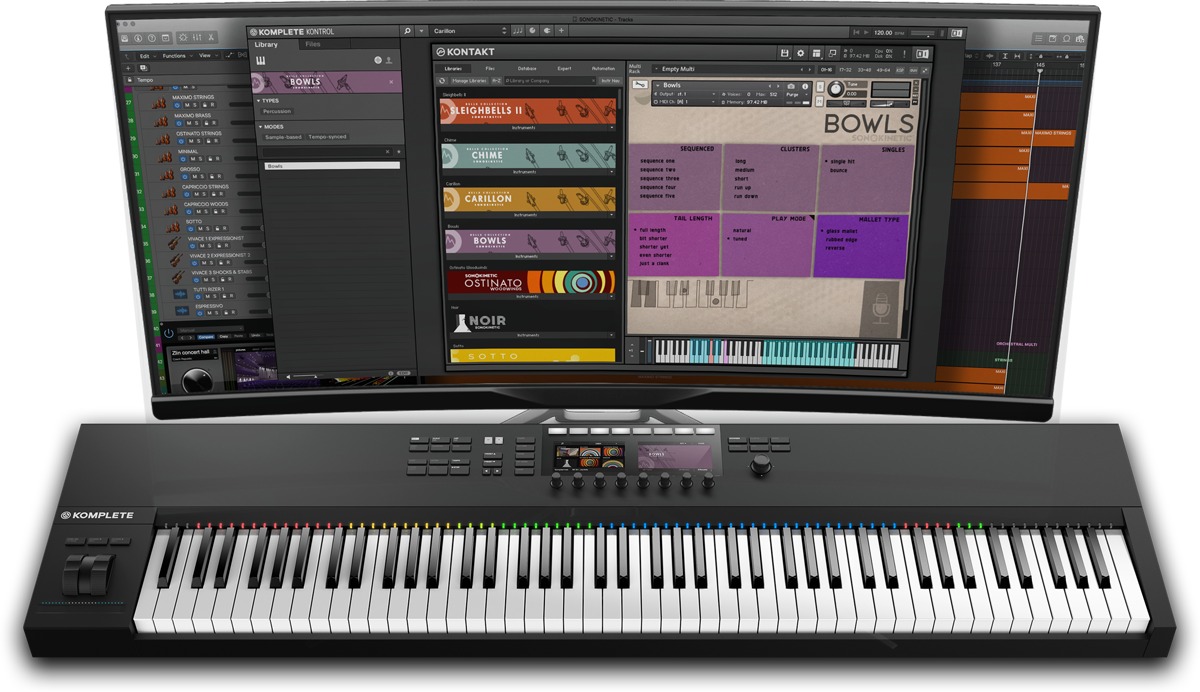Switch to the Files tab in Komplete Kontrol
The height and width of the screenshot is (692, 1200).
coord(313,45)
